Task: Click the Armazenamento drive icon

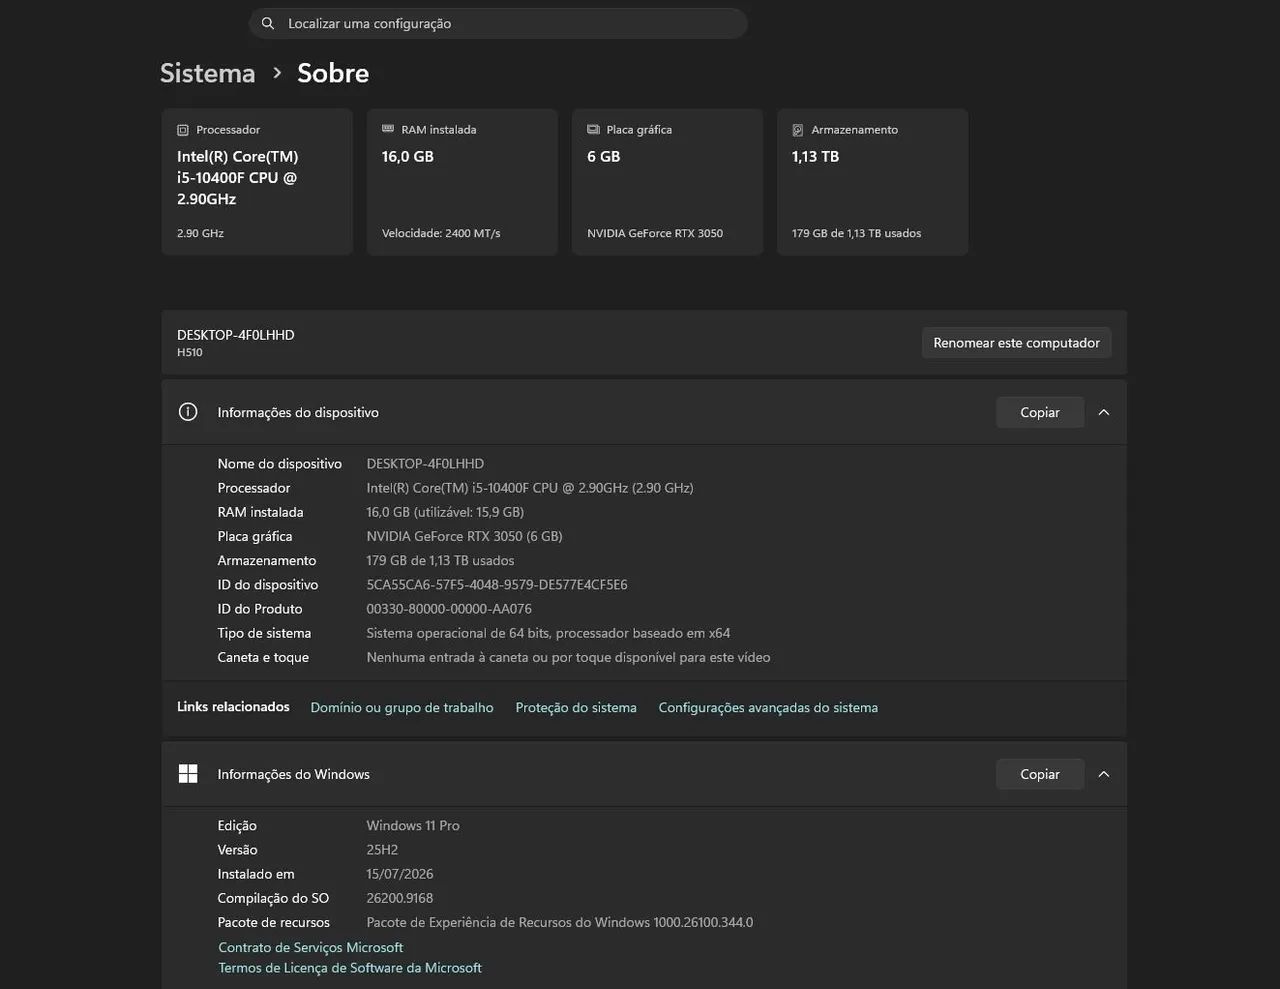Action: 798,130
